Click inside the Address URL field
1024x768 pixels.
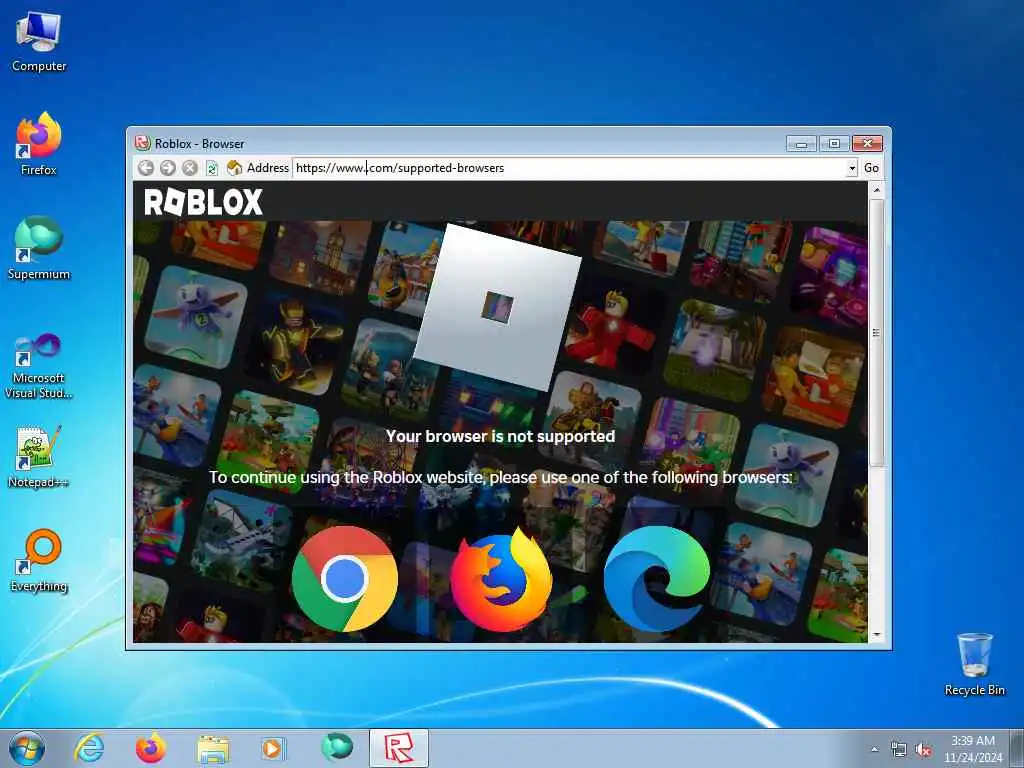click(x=569, y=168)
